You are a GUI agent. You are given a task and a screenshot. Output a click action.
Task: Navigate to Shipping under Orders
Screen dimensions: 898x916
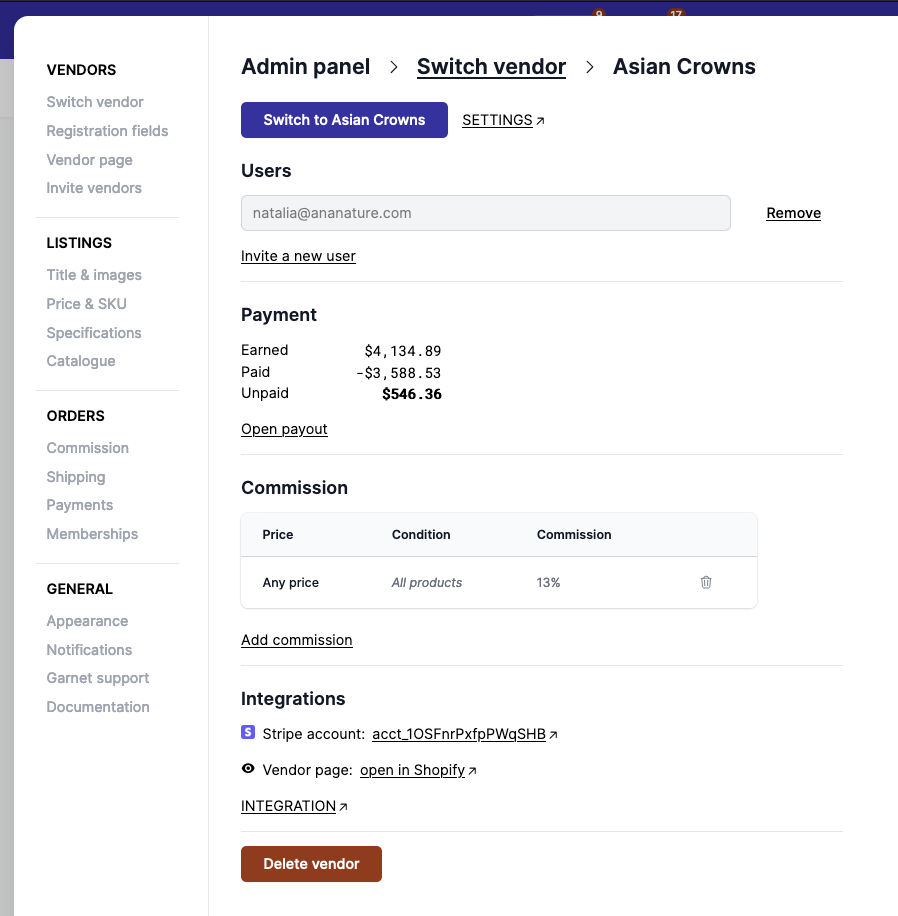pyautogui.click(x=75, y=477)
